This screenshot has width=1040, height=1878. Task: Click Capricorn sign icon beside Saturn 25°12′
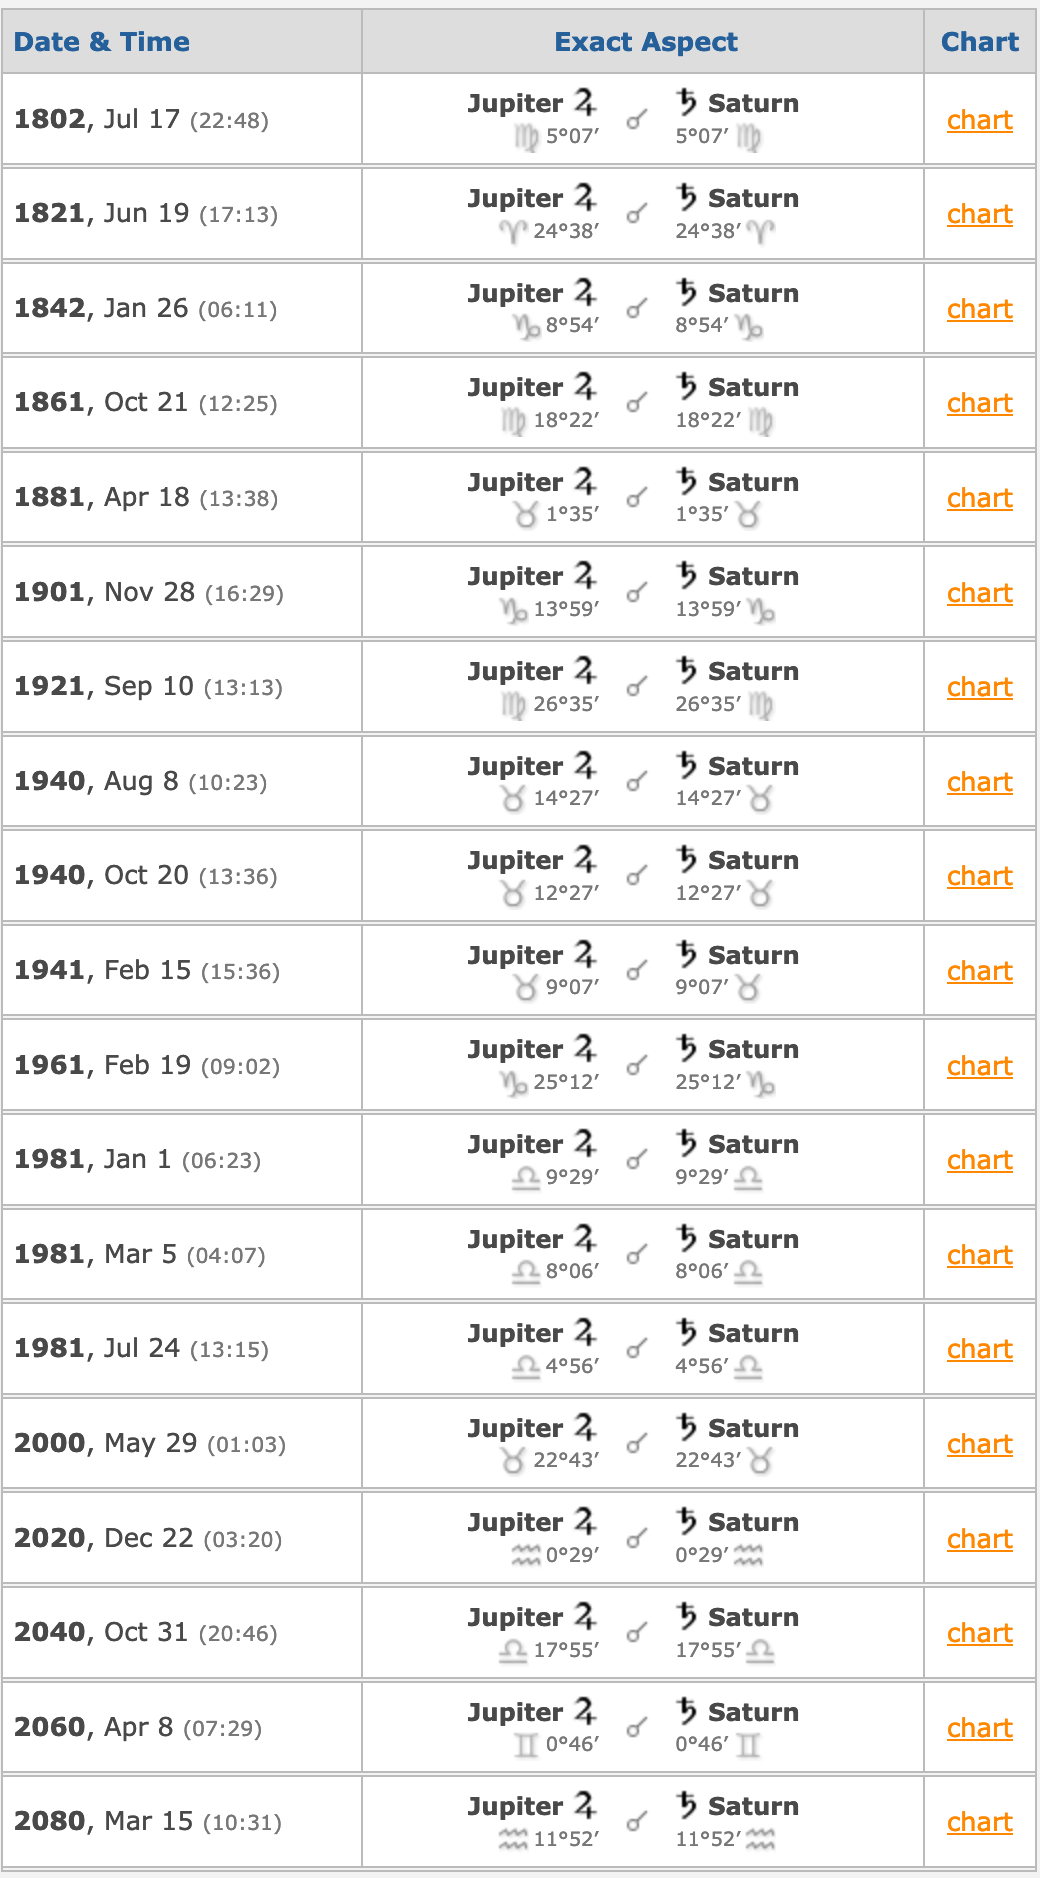point(761,1082)
